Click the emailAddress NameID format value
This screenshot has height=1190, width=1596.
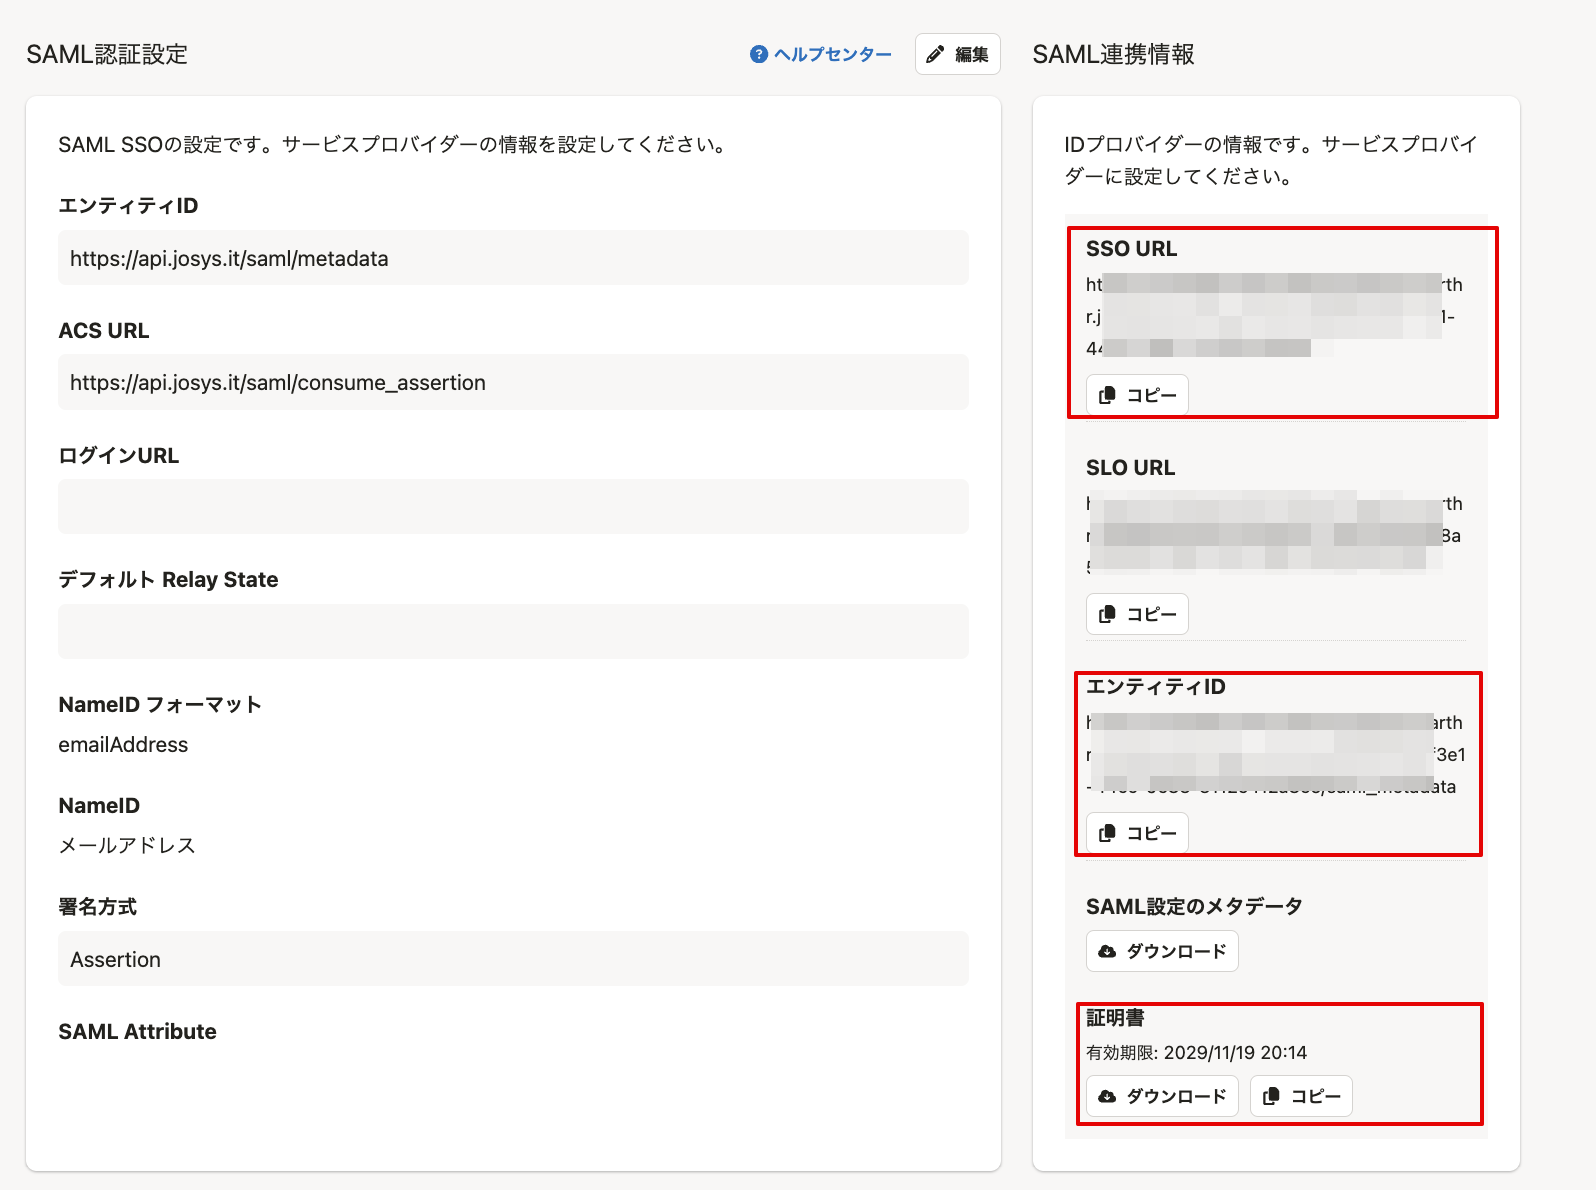[x=123, y=745]
